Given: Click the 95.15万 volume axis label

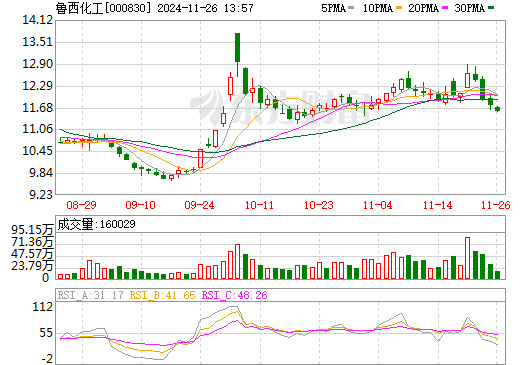Looking at the screenshot, I should coord(32,230).
